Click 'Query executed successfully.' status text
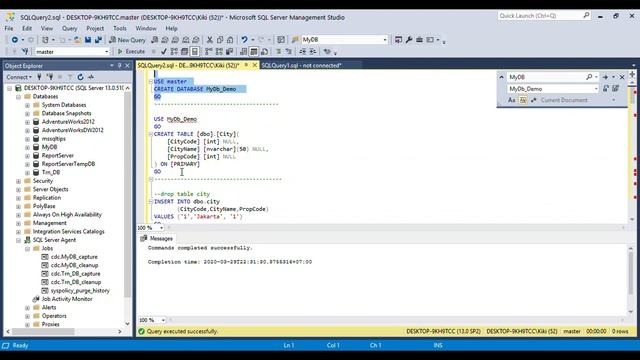The width and height of the screenshot is (640, 360). [x=182, y=331]
